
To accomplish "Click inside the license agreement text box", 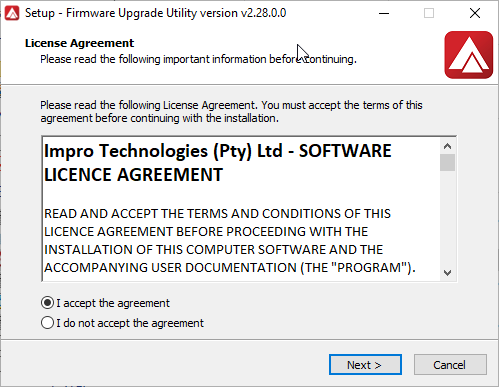I will pyautogui.click(x=241, y=209).
